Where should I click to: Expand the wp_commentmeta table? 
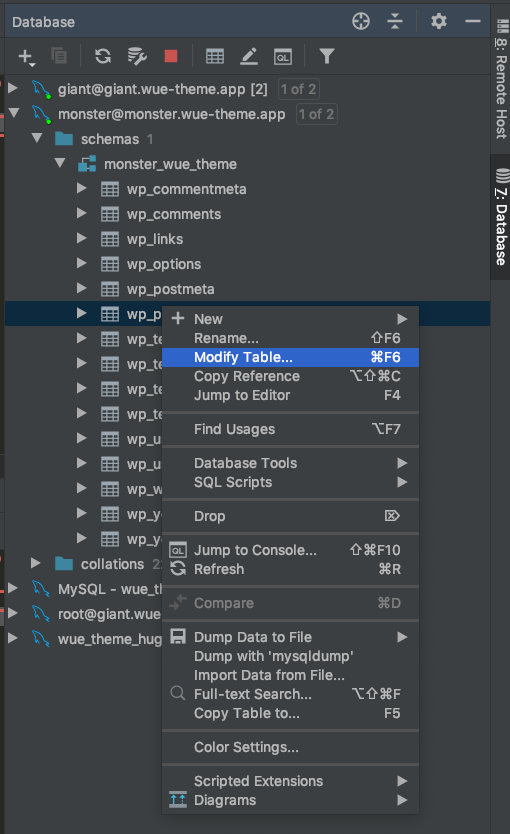tap(81, 188)
